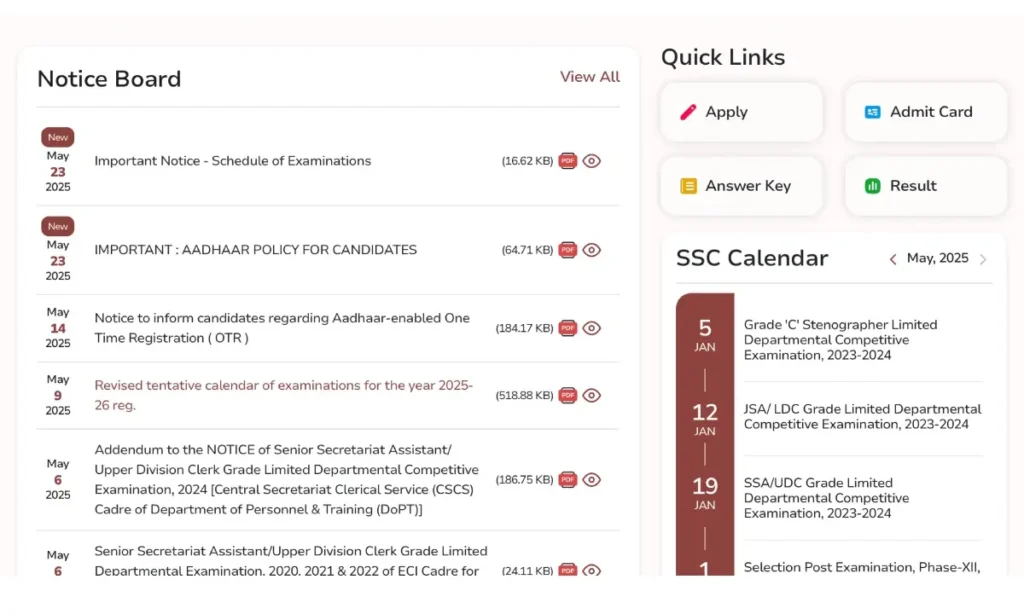Click the yellow Answer Key icon
Viewport: 1024px width, 614px height.
point(688,186)
